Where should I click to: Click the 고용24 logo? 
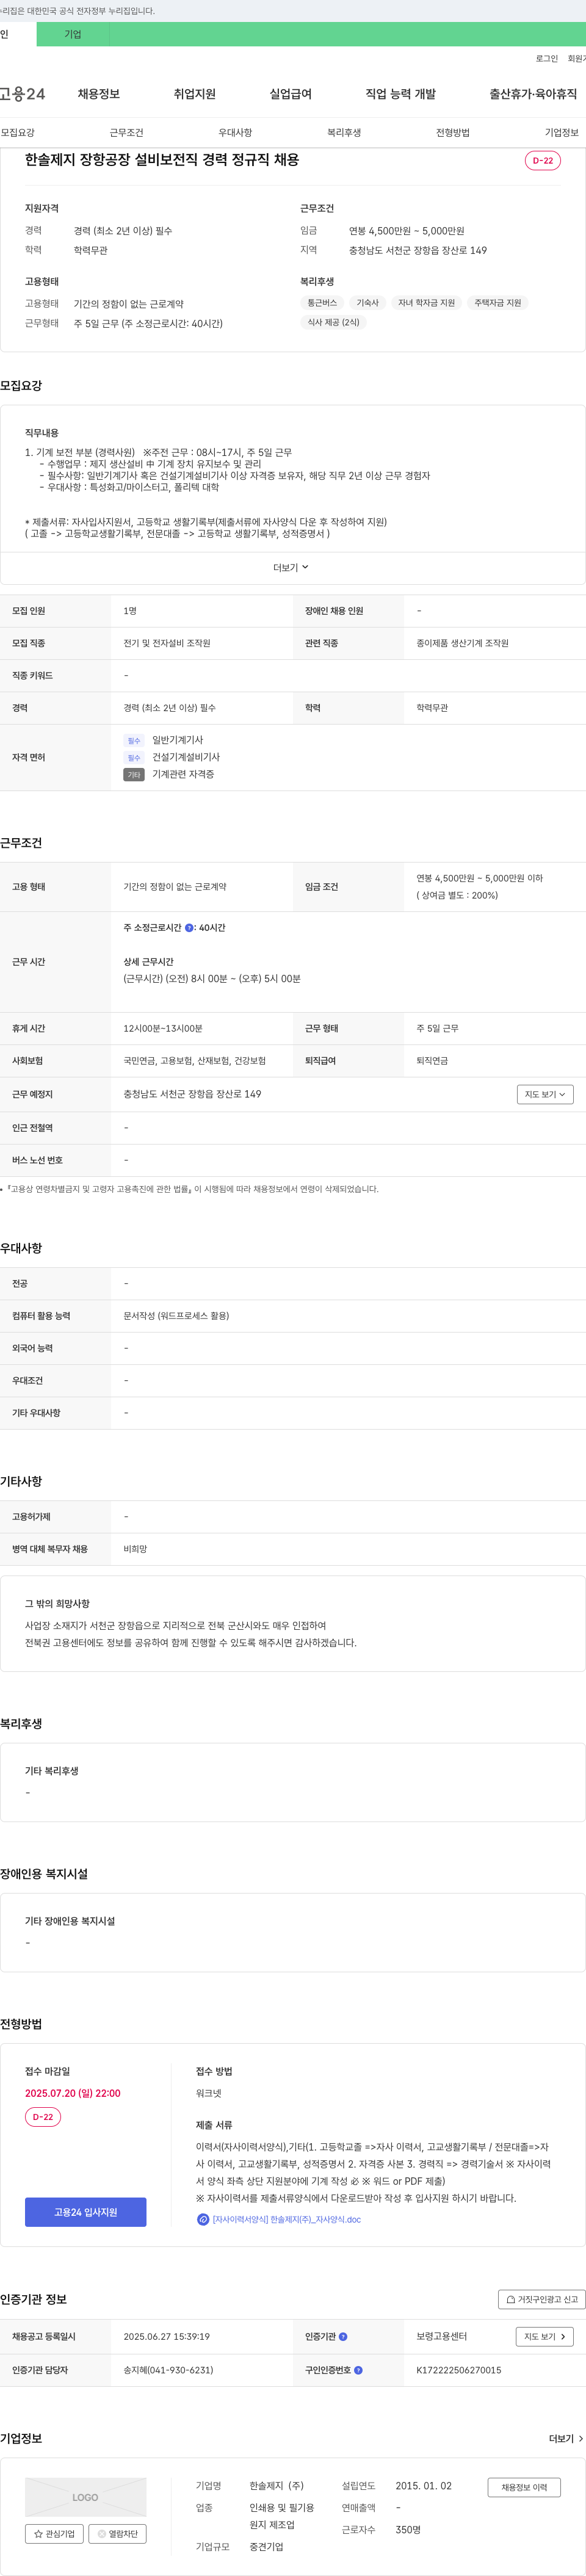coord(22,94)
